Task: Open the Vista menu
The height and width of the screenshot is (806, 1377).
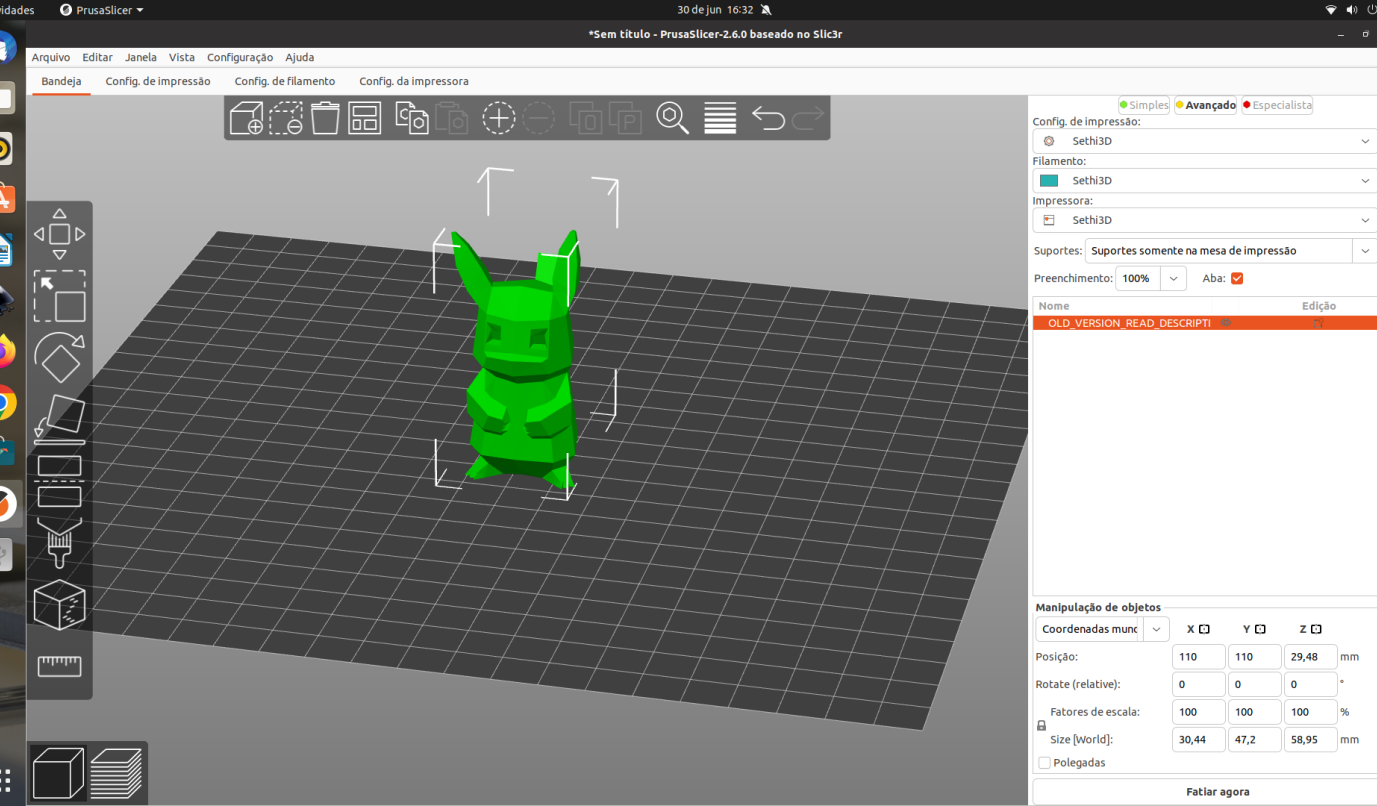Action: [x=182, y=58]
